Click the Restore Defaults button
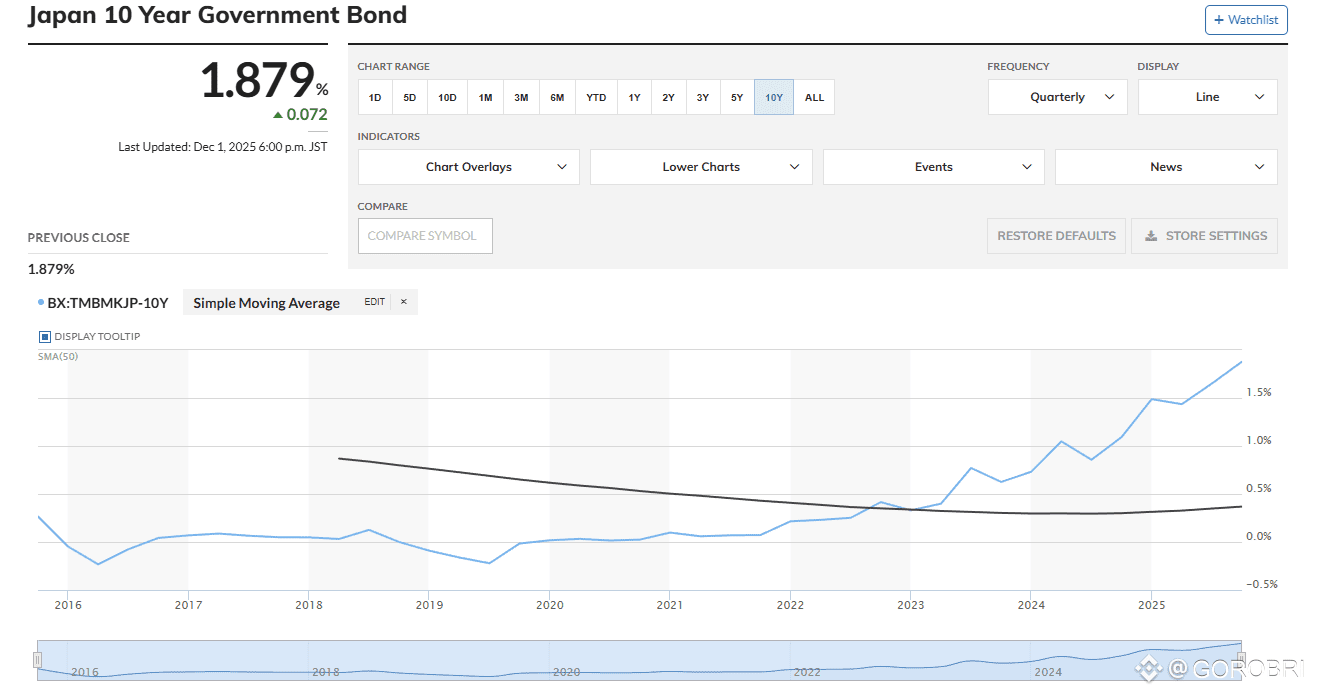Image resolution: width=1320 pixels, height=694 pixels. coord(1056,236)
